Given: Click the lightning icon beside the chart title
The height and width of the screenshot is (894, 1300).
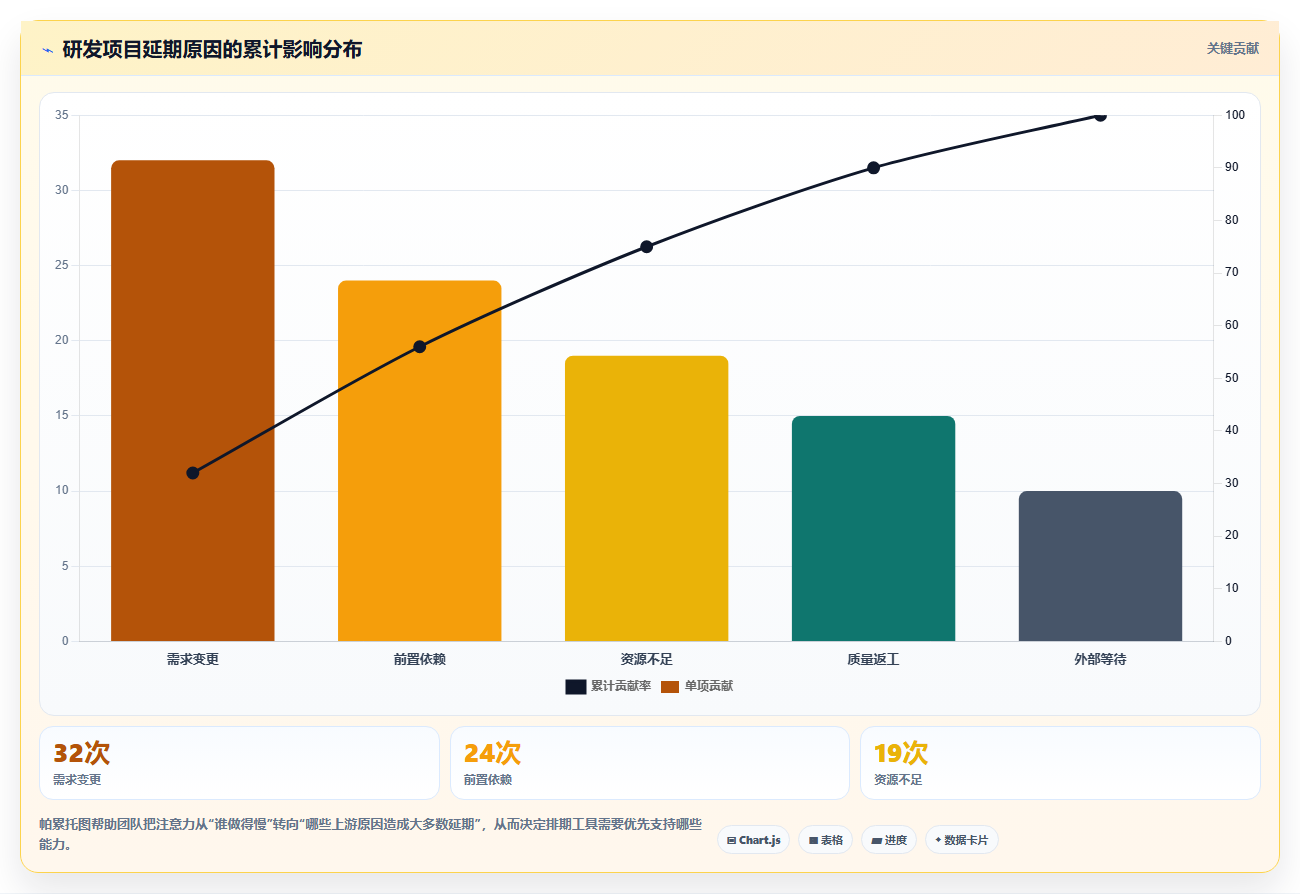Looking at the screenshot, I should 47,49.
